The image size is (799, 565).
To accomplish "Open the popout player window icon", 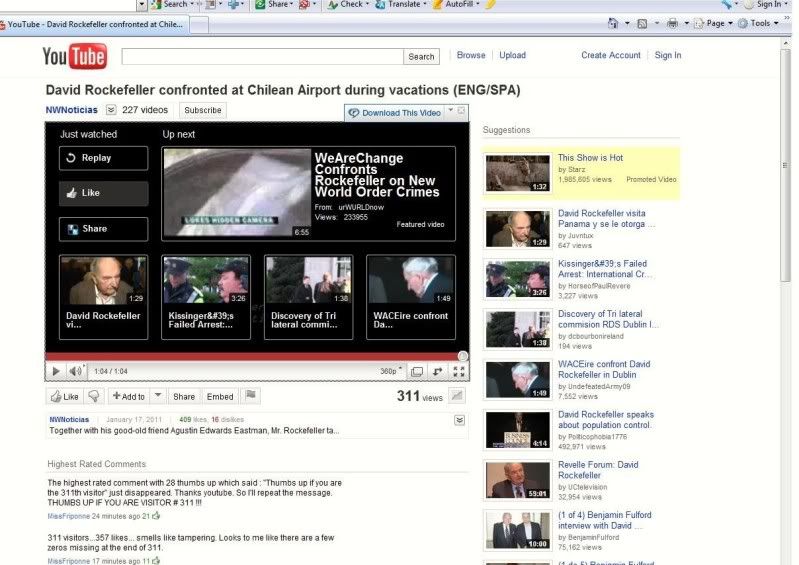I will point(417,371).
